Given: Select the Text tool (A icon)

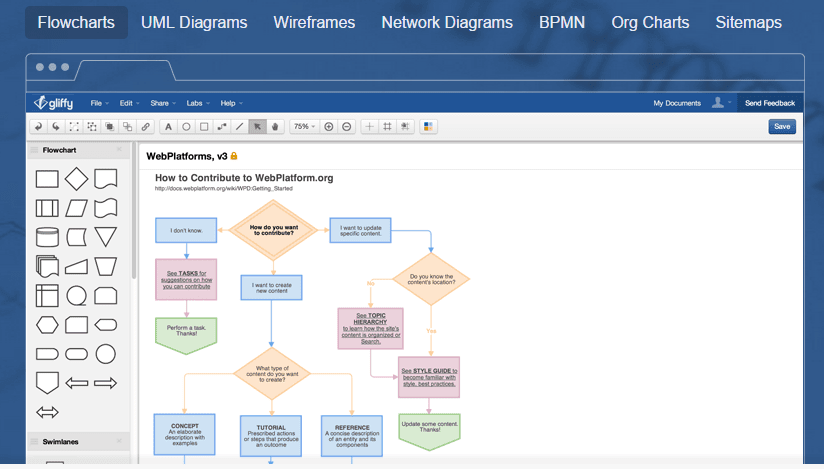Looking at the screenshot, I should (x=168, y=127).
